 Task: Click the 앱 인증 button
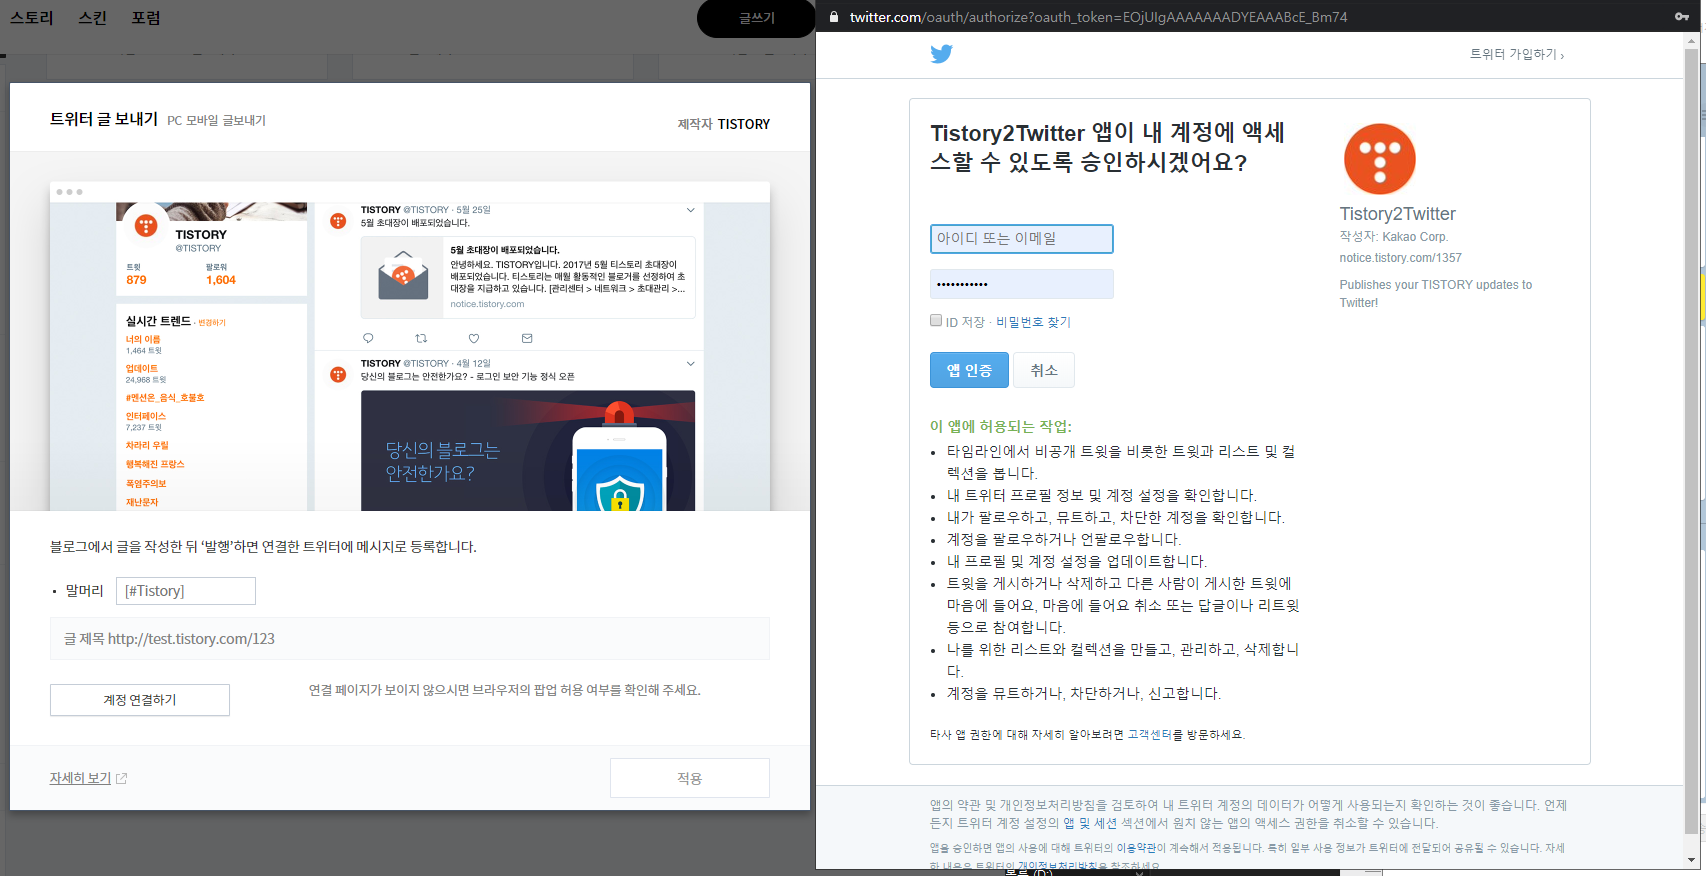pos(969,370)
